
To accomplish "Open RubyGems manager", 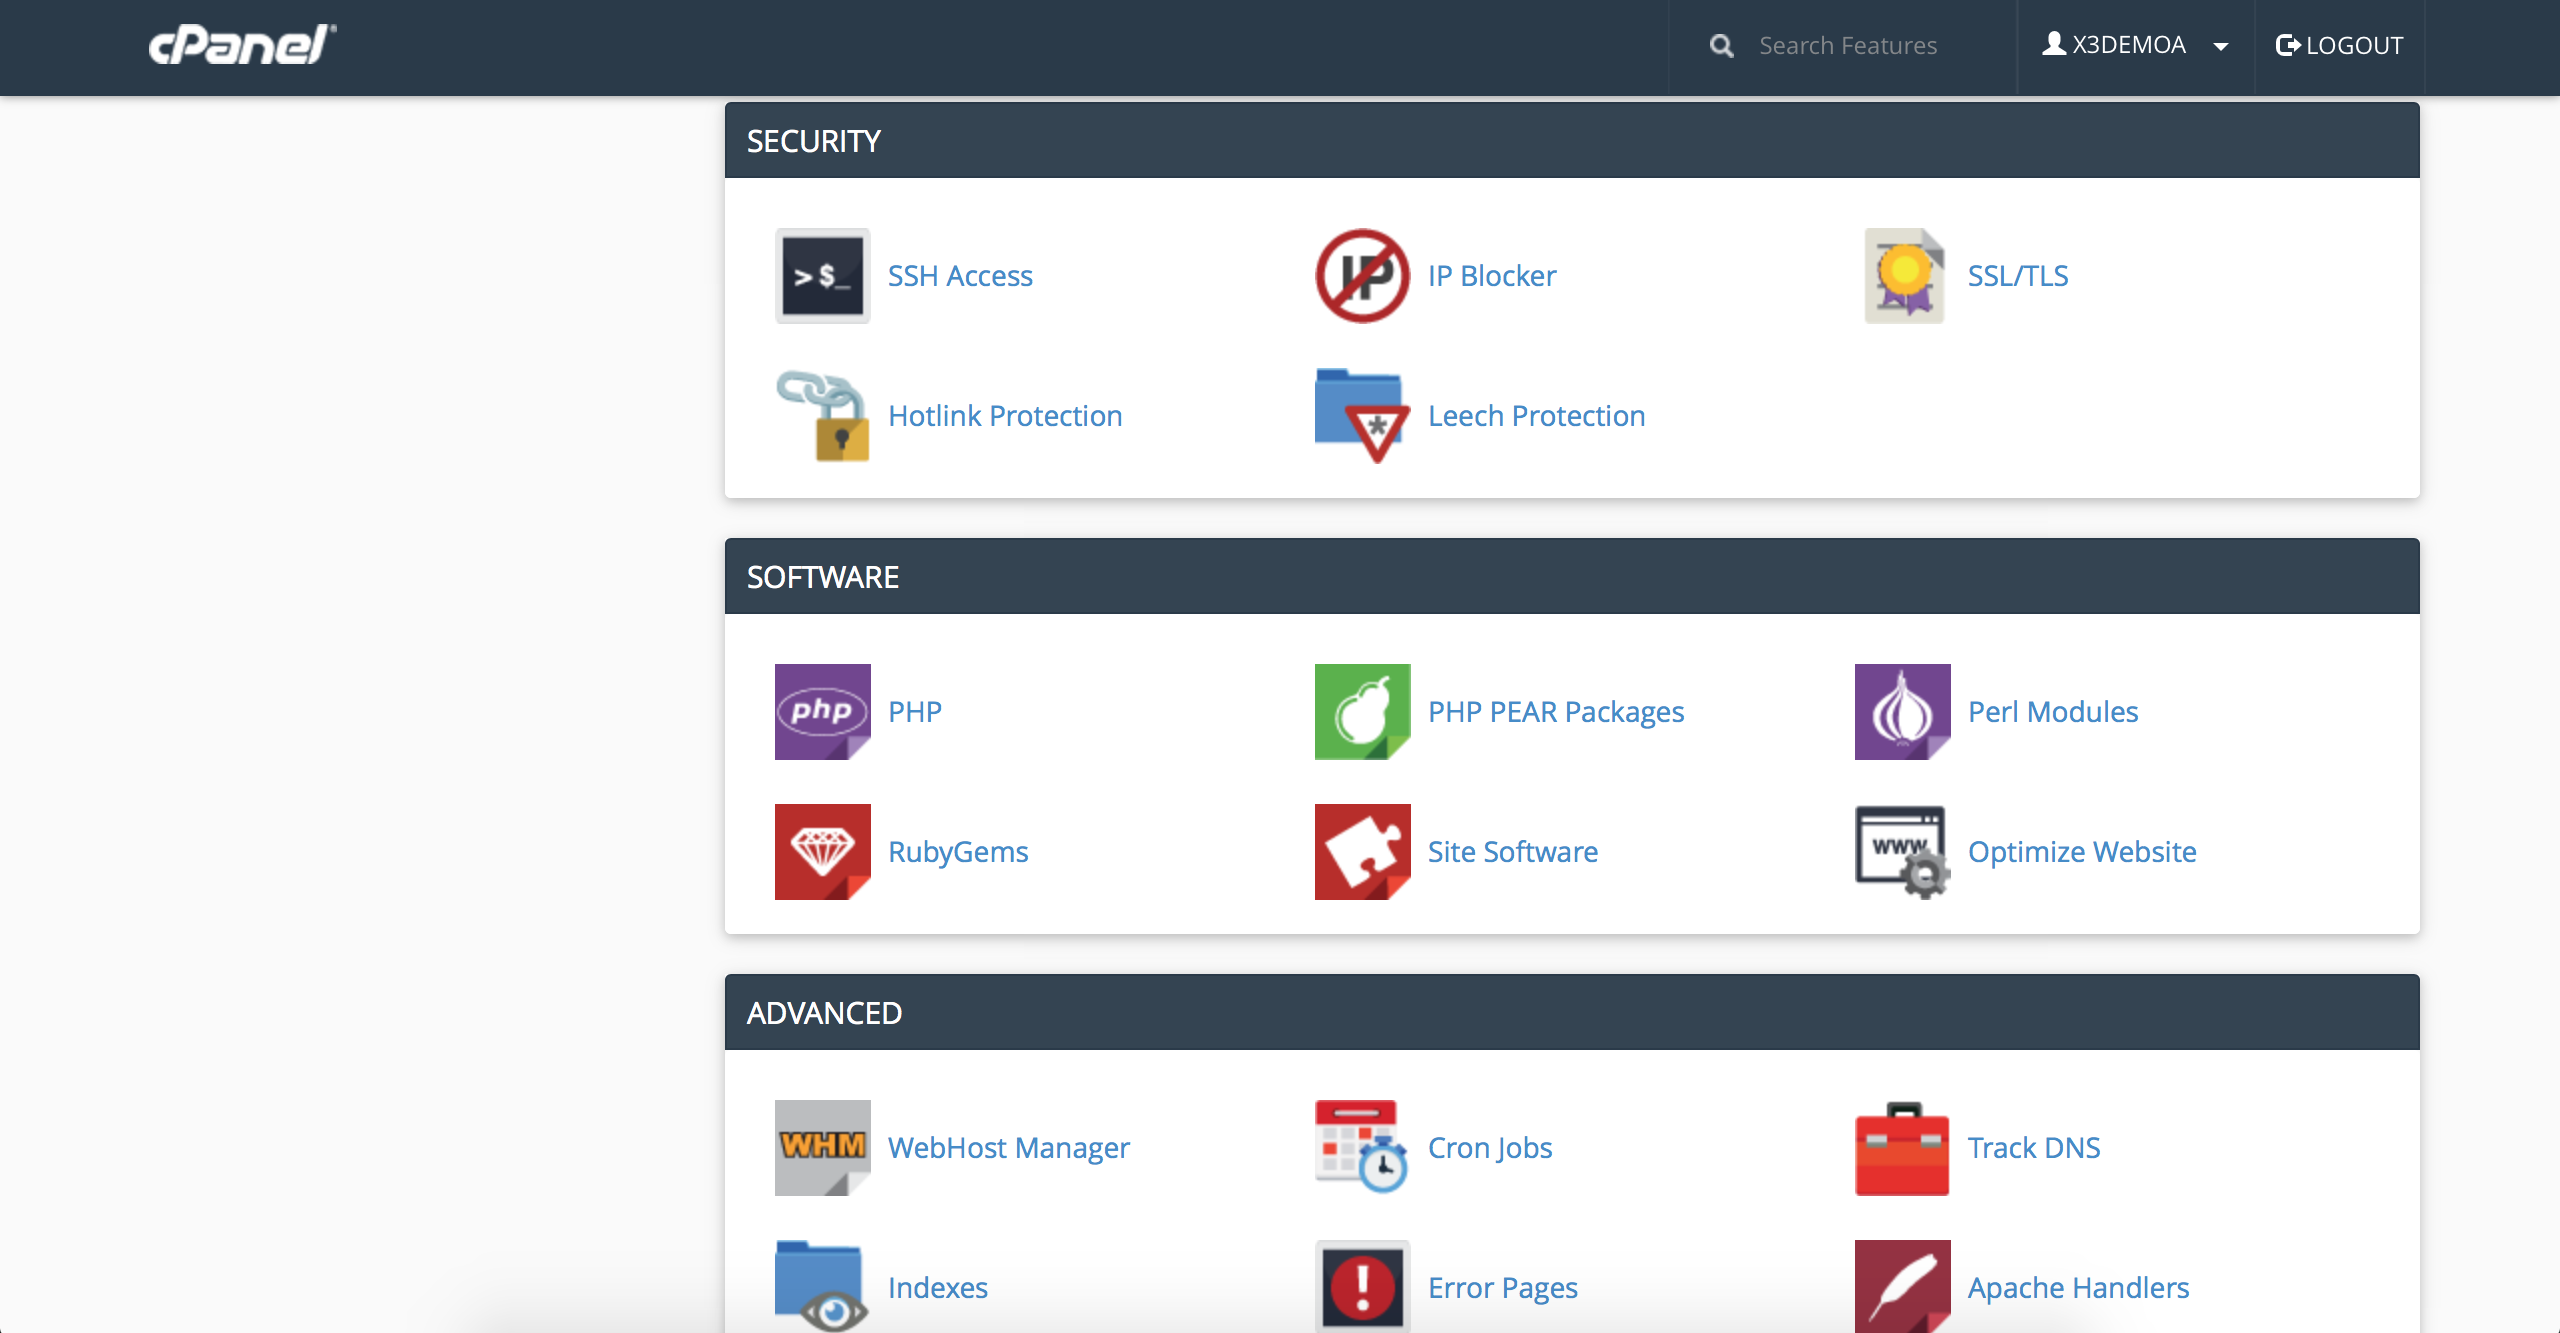I will point(957,850).
